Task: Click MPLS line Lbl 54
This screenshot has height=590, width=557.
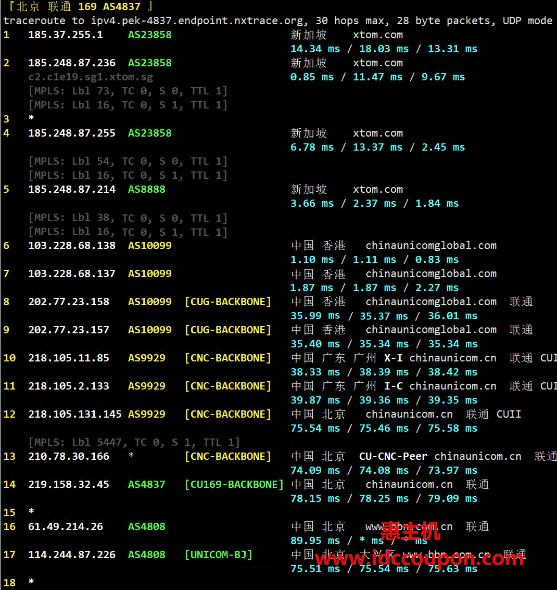Action: 128,161
